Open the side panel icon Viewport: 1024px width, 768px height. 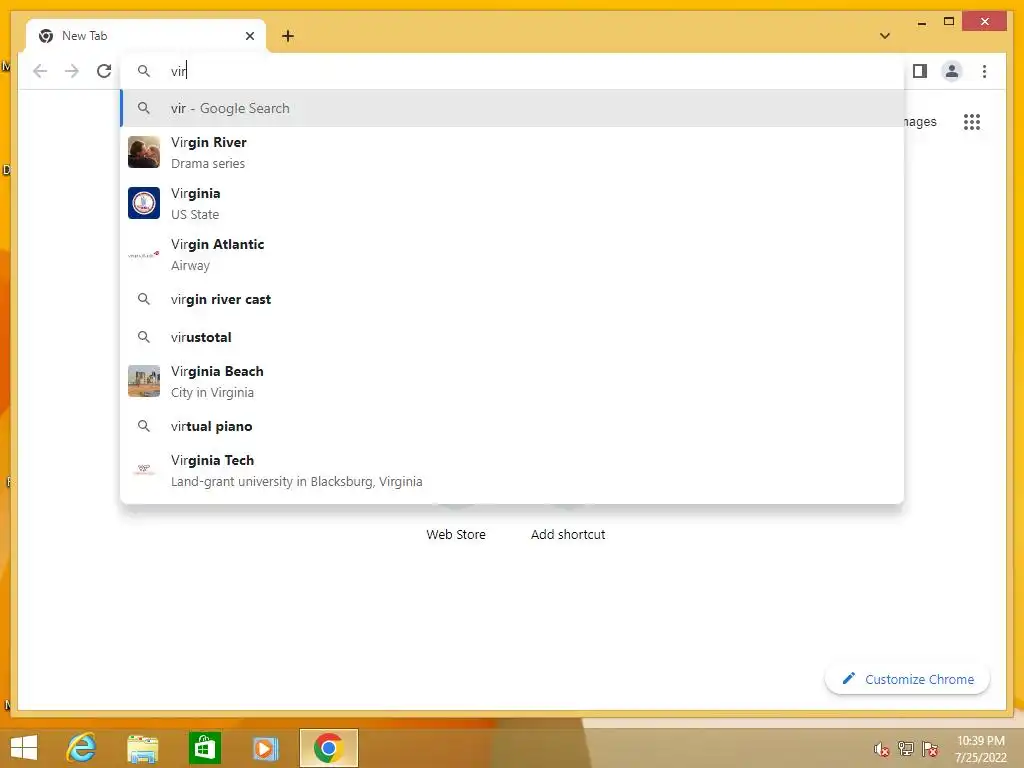tap(920, 71)
